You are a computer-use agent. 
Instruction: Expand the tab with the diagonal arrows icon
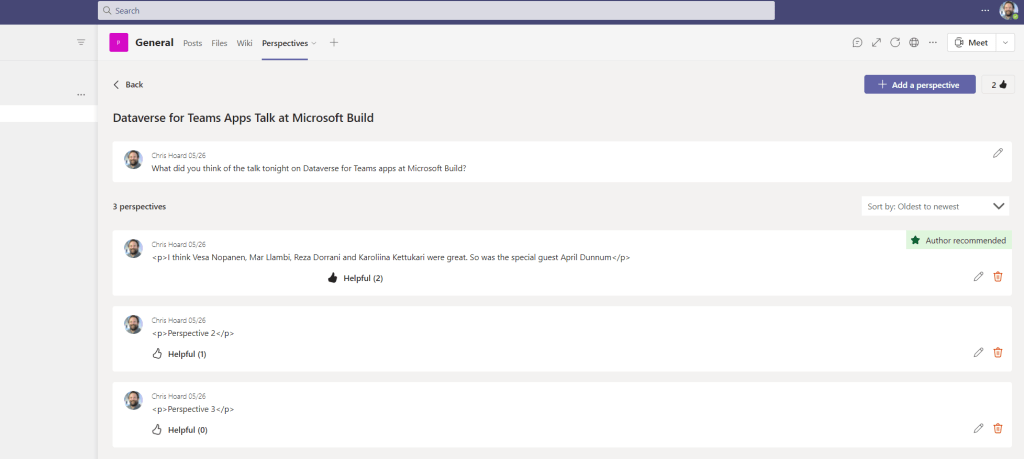876,43
